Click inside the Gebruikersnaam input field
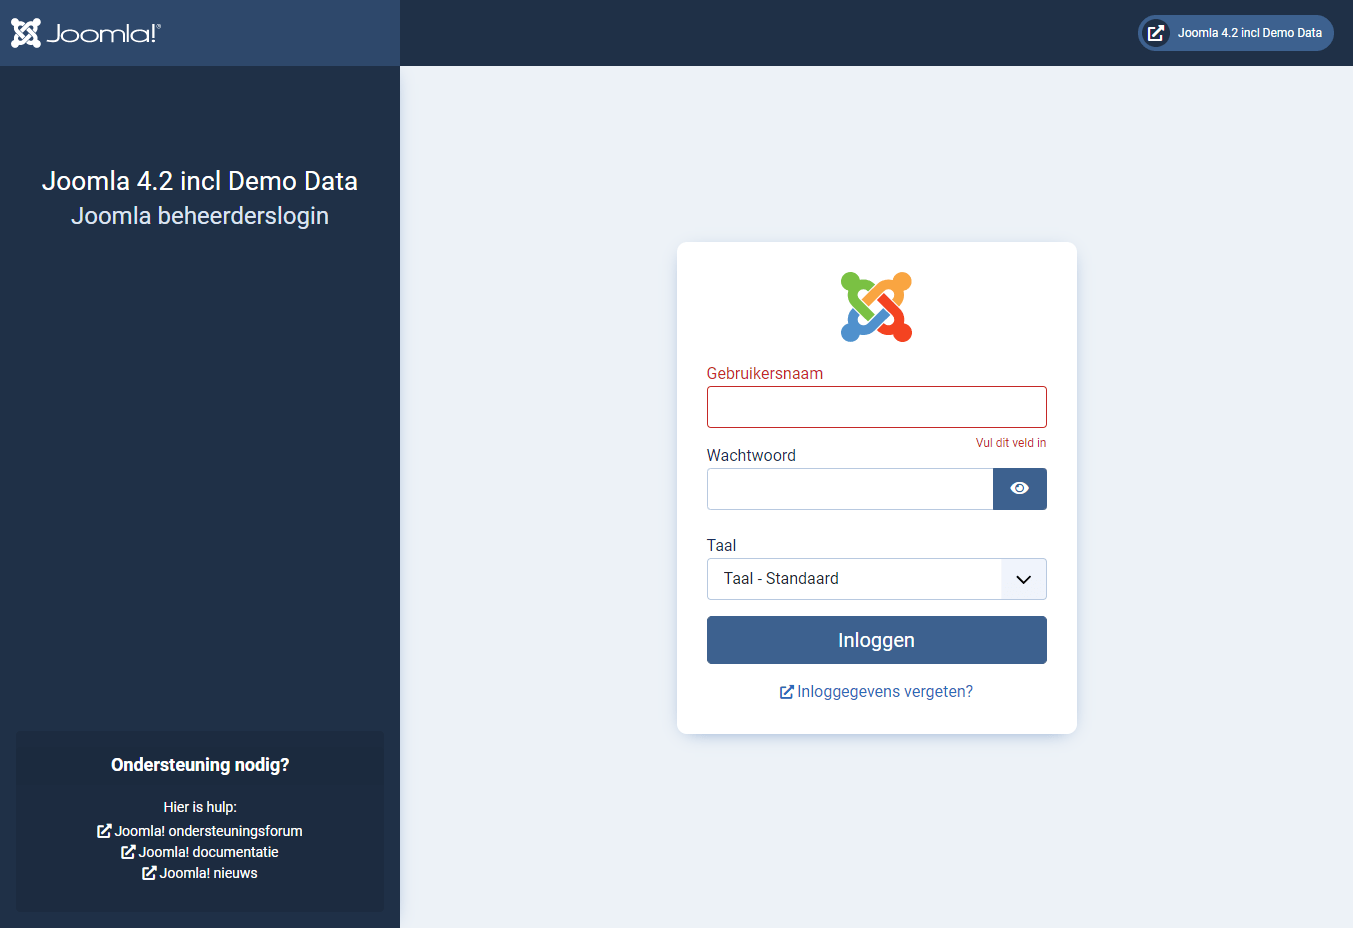This screenshot has height=928, width=1353. click(876, 406)
